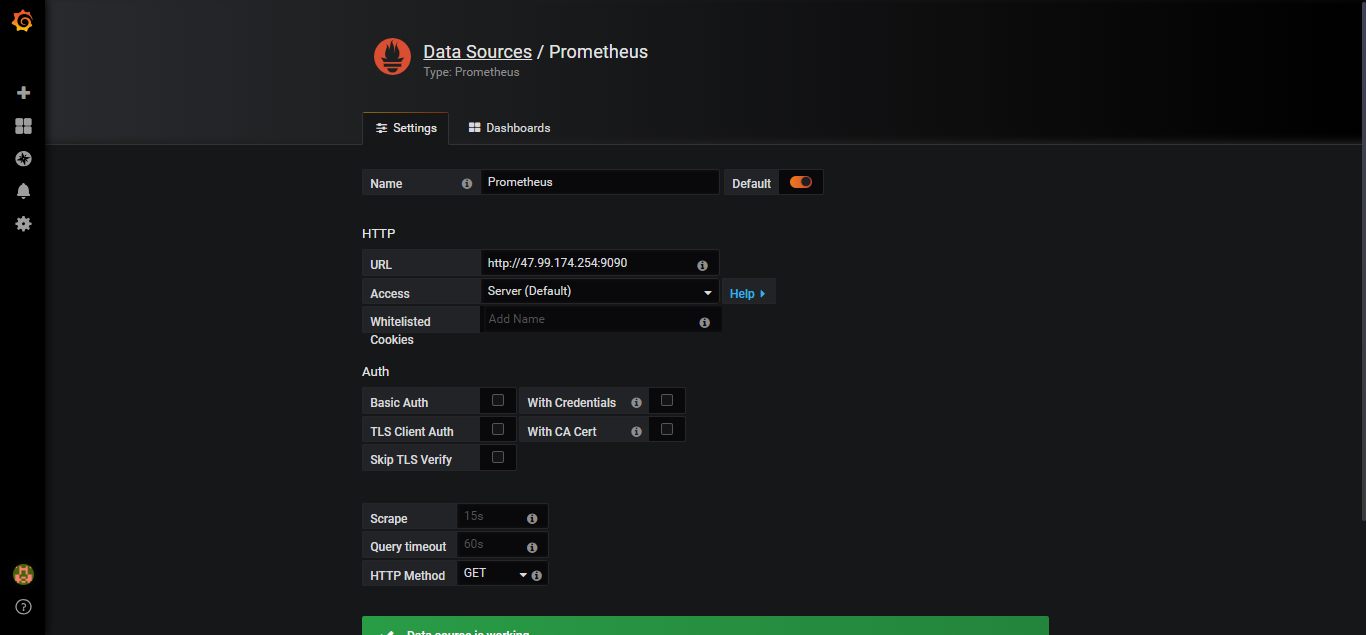Show the info tooltip for Scrape interval
Screen dimensions: 1366x635
532,519
